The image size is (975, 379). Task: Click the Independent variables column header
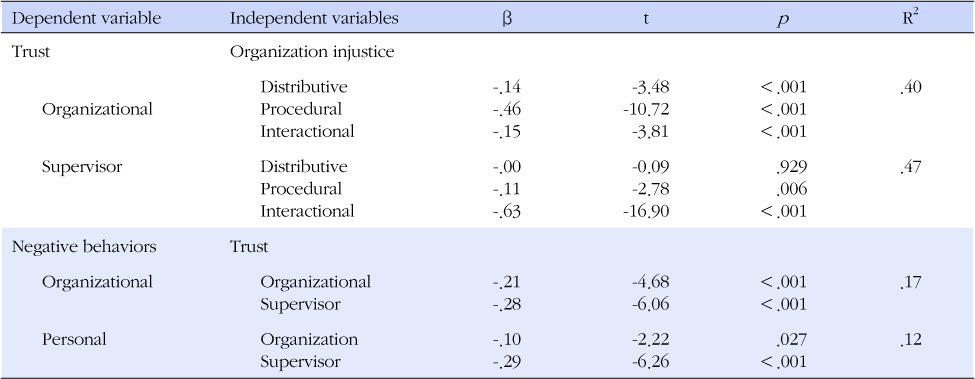(x=314, y=19)
